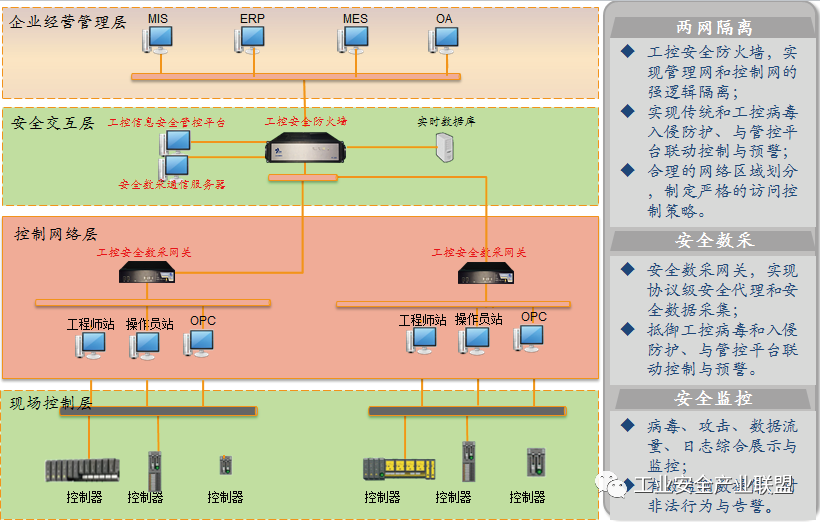Click the 控制网络层 layer label

[x=56, y=233]
